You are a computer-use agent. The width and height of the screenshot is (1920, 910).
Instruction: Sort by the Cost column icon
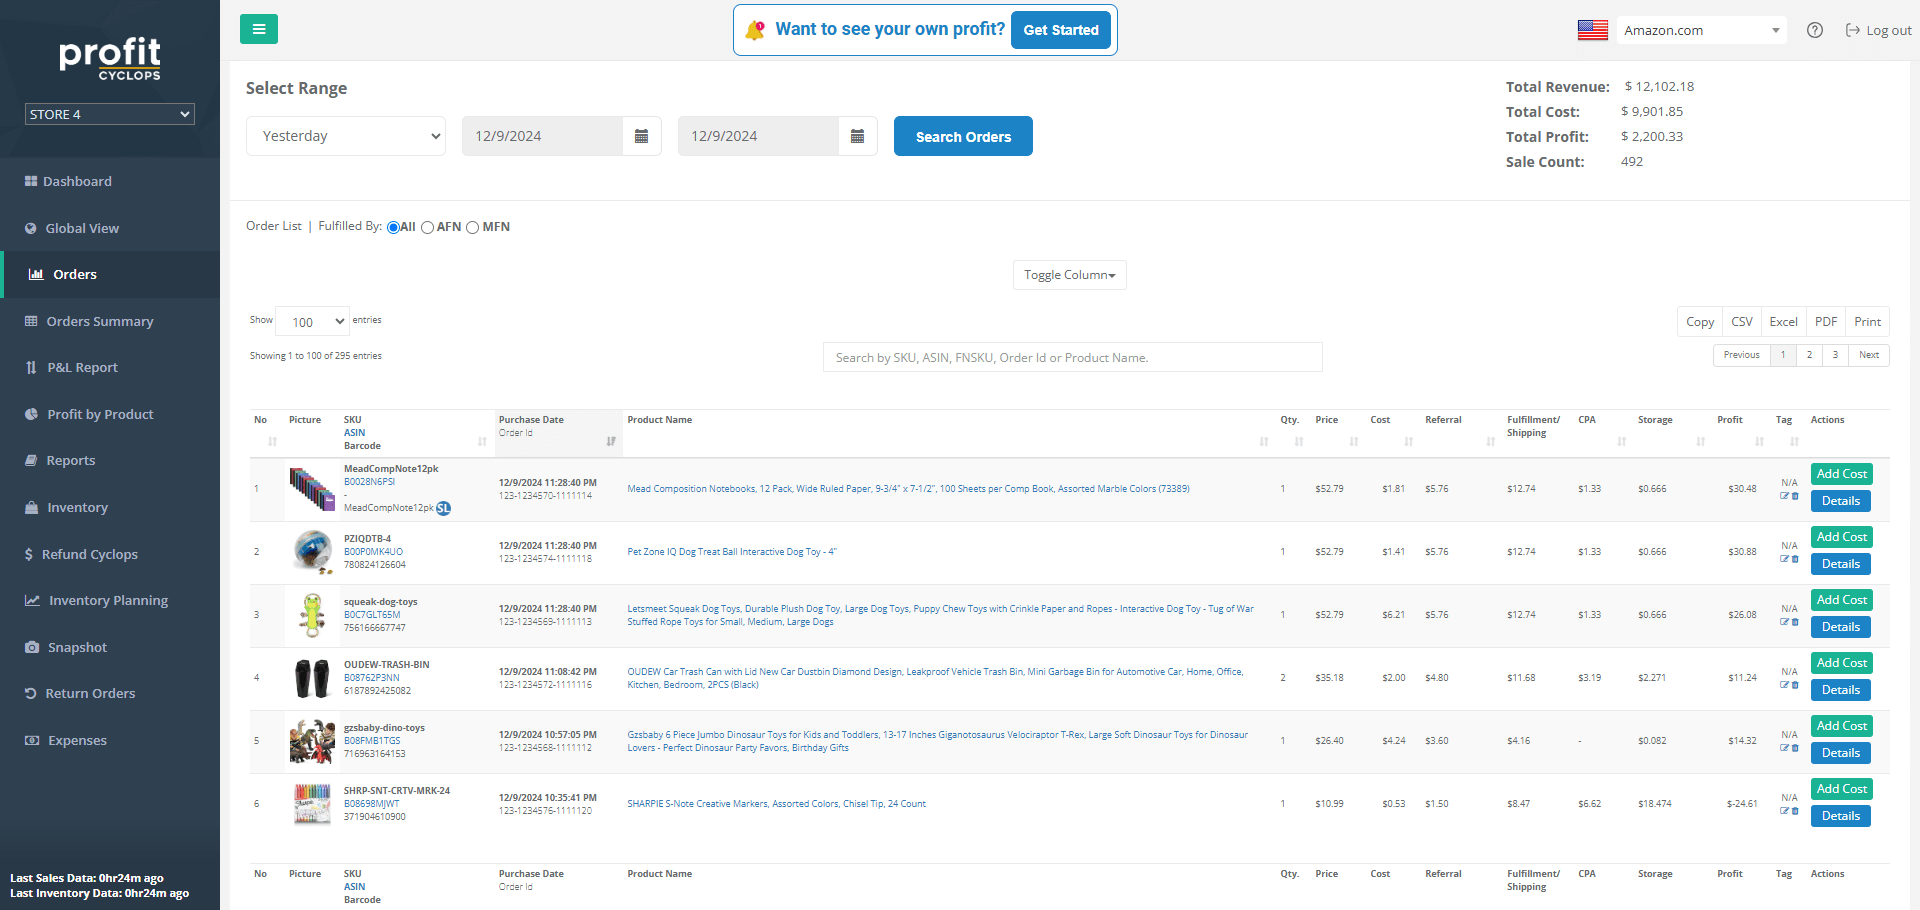[x=1408, y=441]
